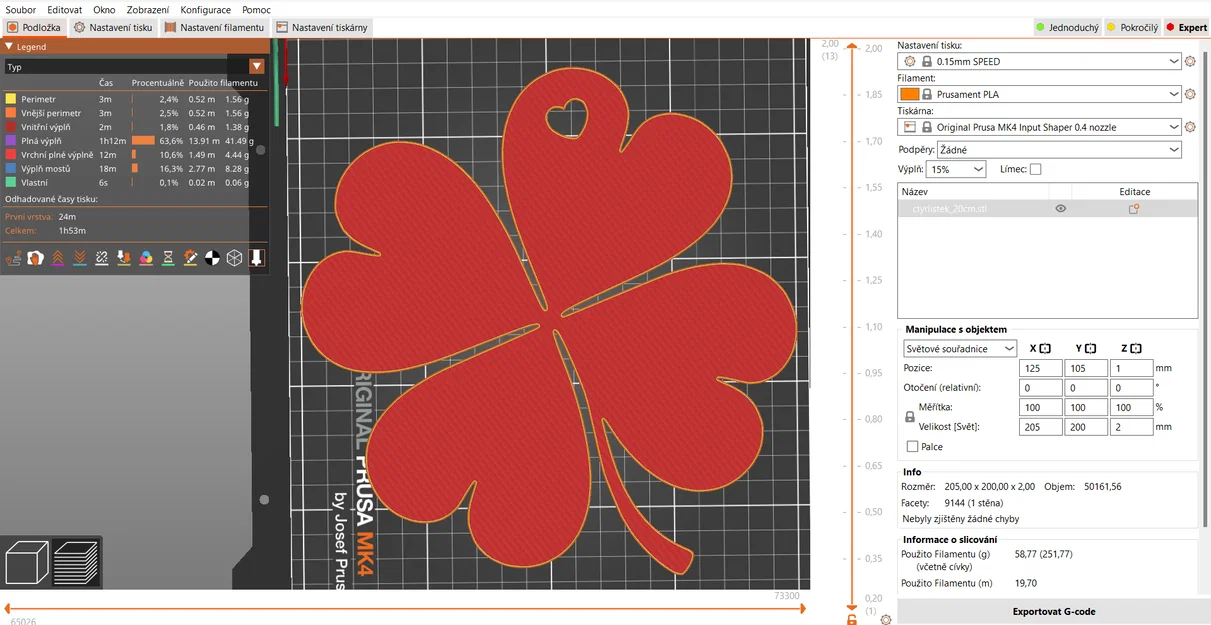
Task: Select Pokročilý mode
Action: tap(1132, 28)
